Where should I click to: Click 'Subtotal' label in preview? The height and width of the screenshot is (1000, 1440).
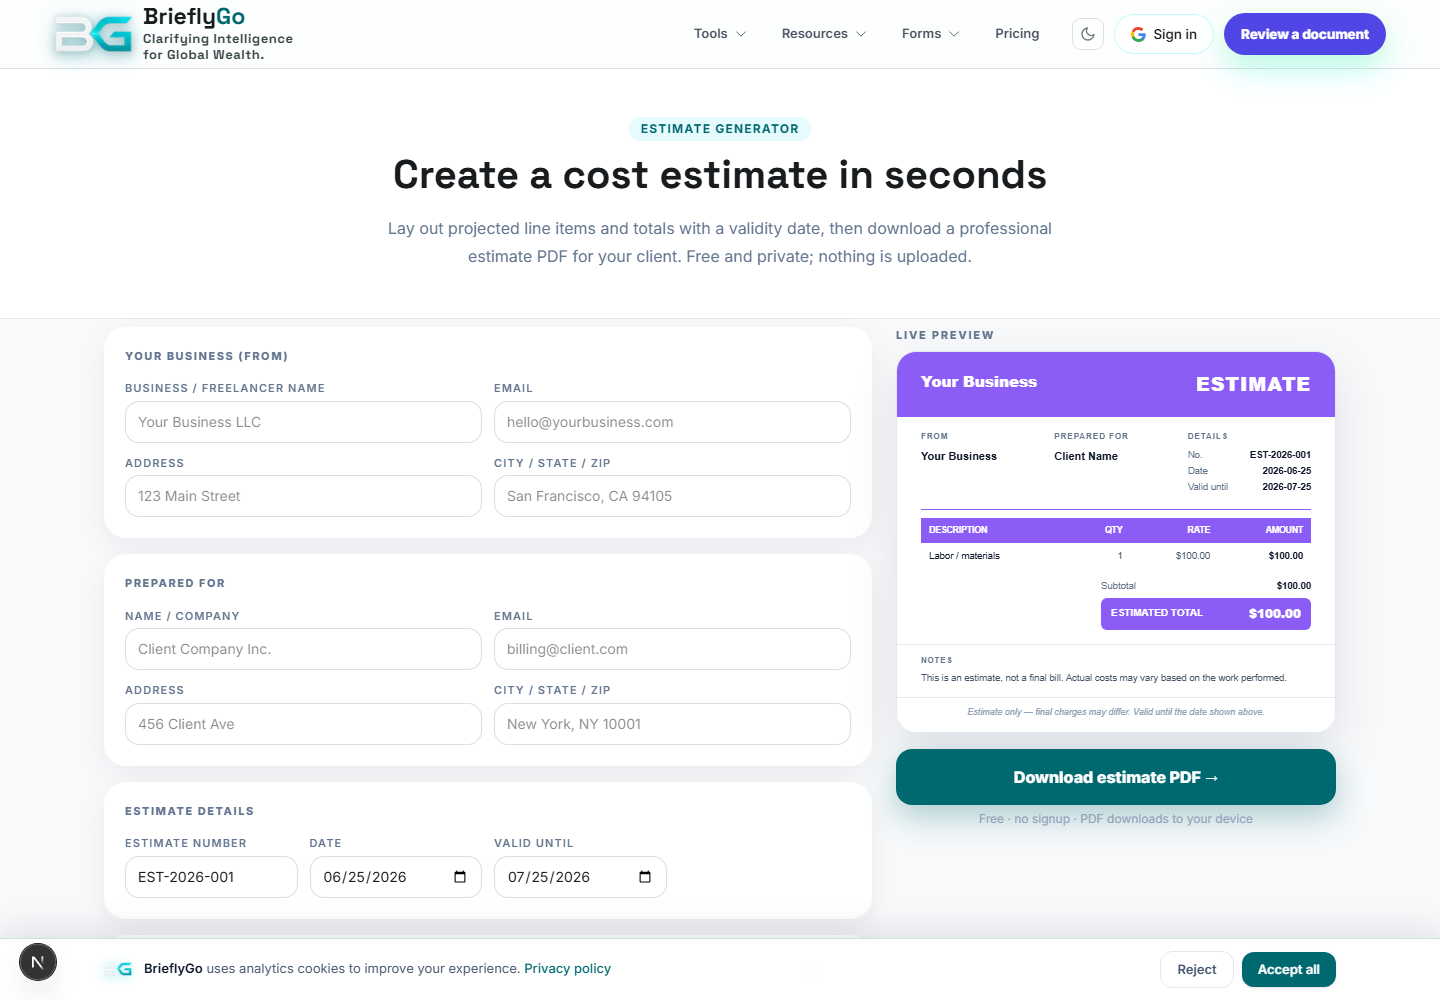tap(1118, 586)
